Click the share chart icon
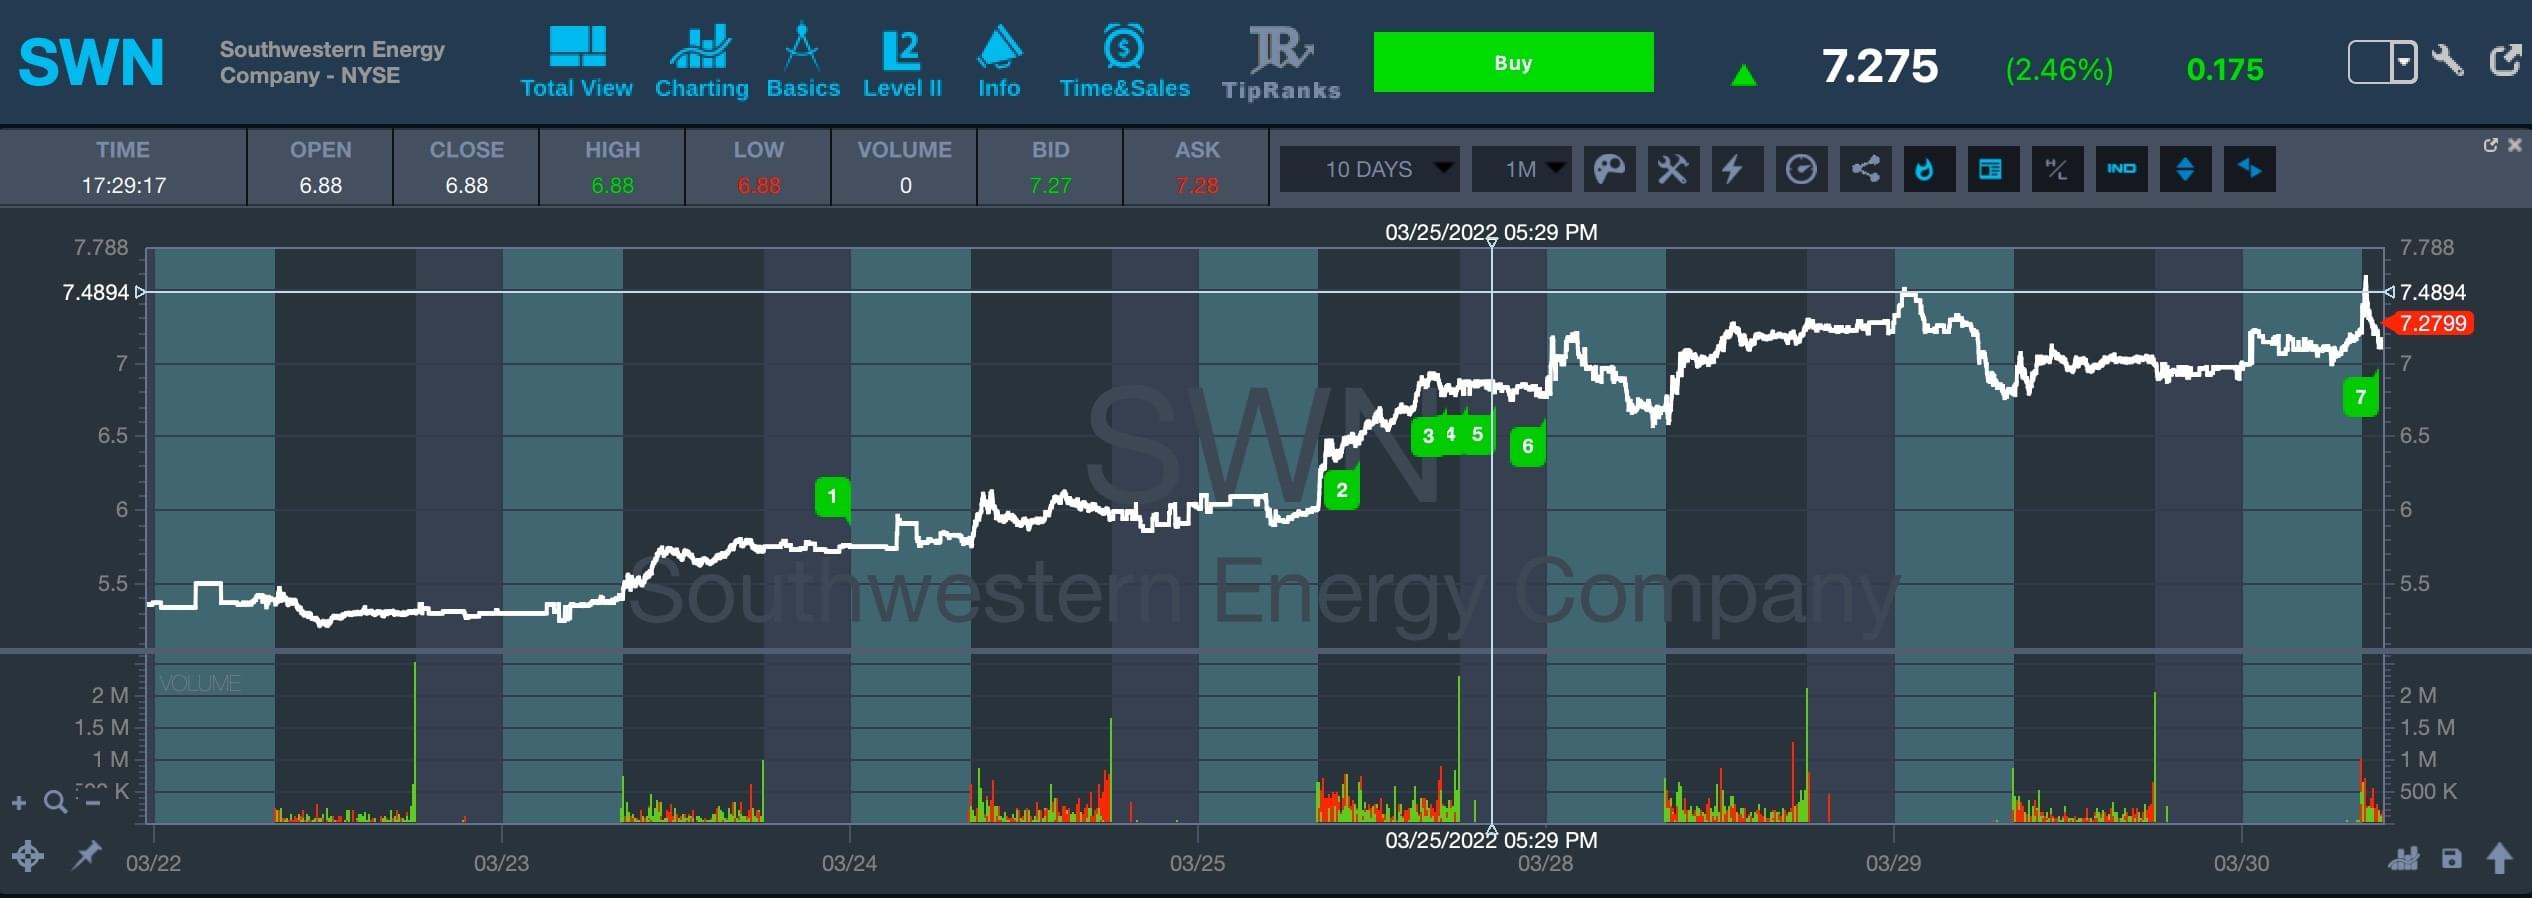Image resolution: width=2532 pixels, height=898 pixels. 1864,169
